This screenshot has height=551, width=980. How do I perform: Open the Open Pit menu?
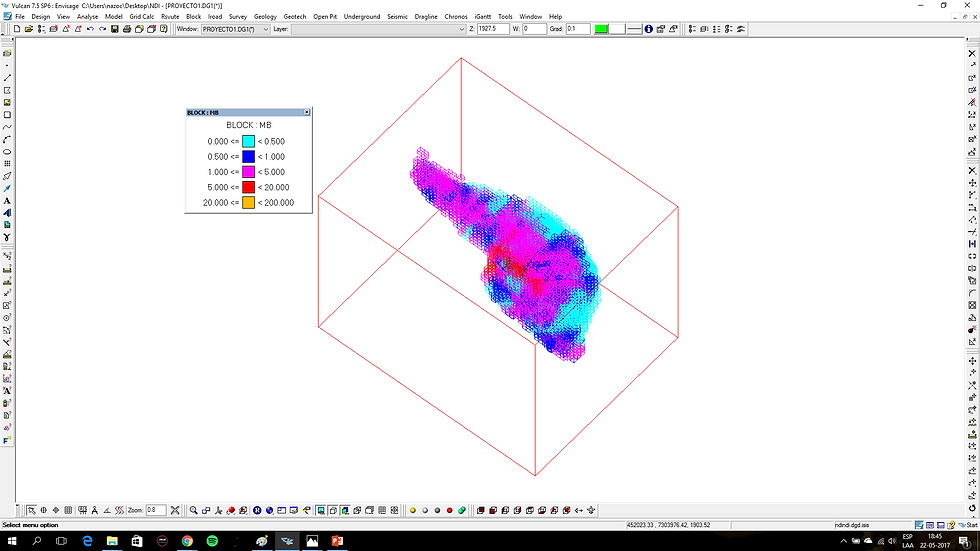pyautogui.click(x=325, y=17)
